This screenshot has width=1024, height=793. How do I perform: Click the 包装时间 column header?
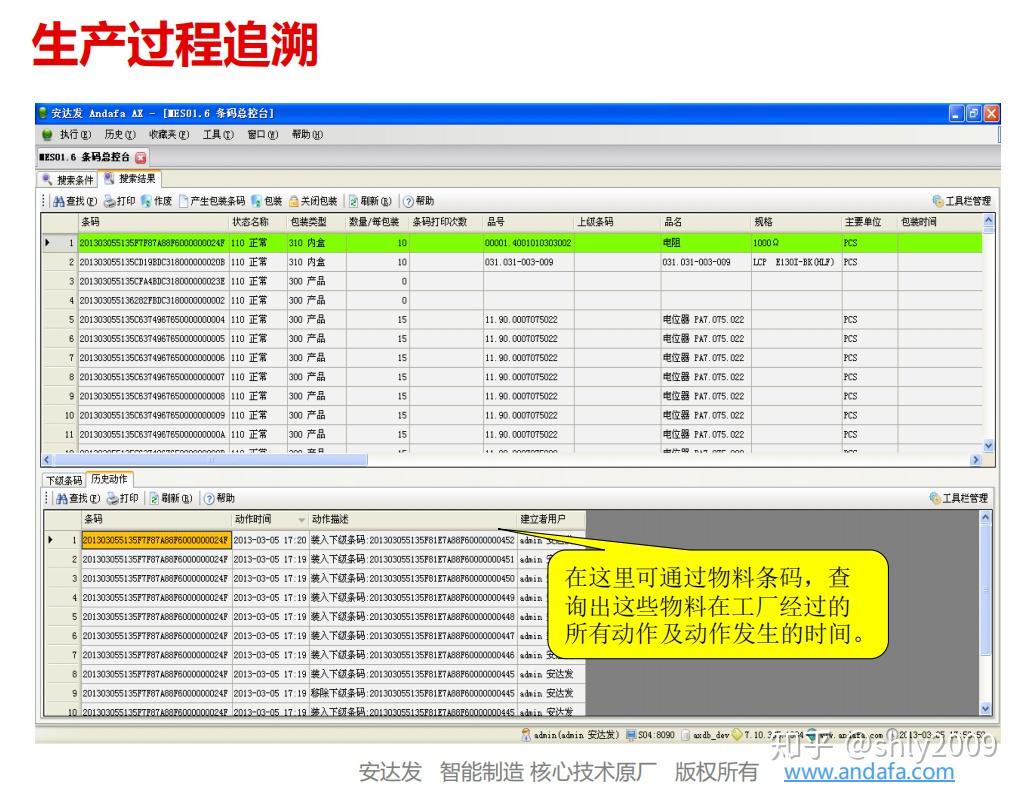(939, 222)
